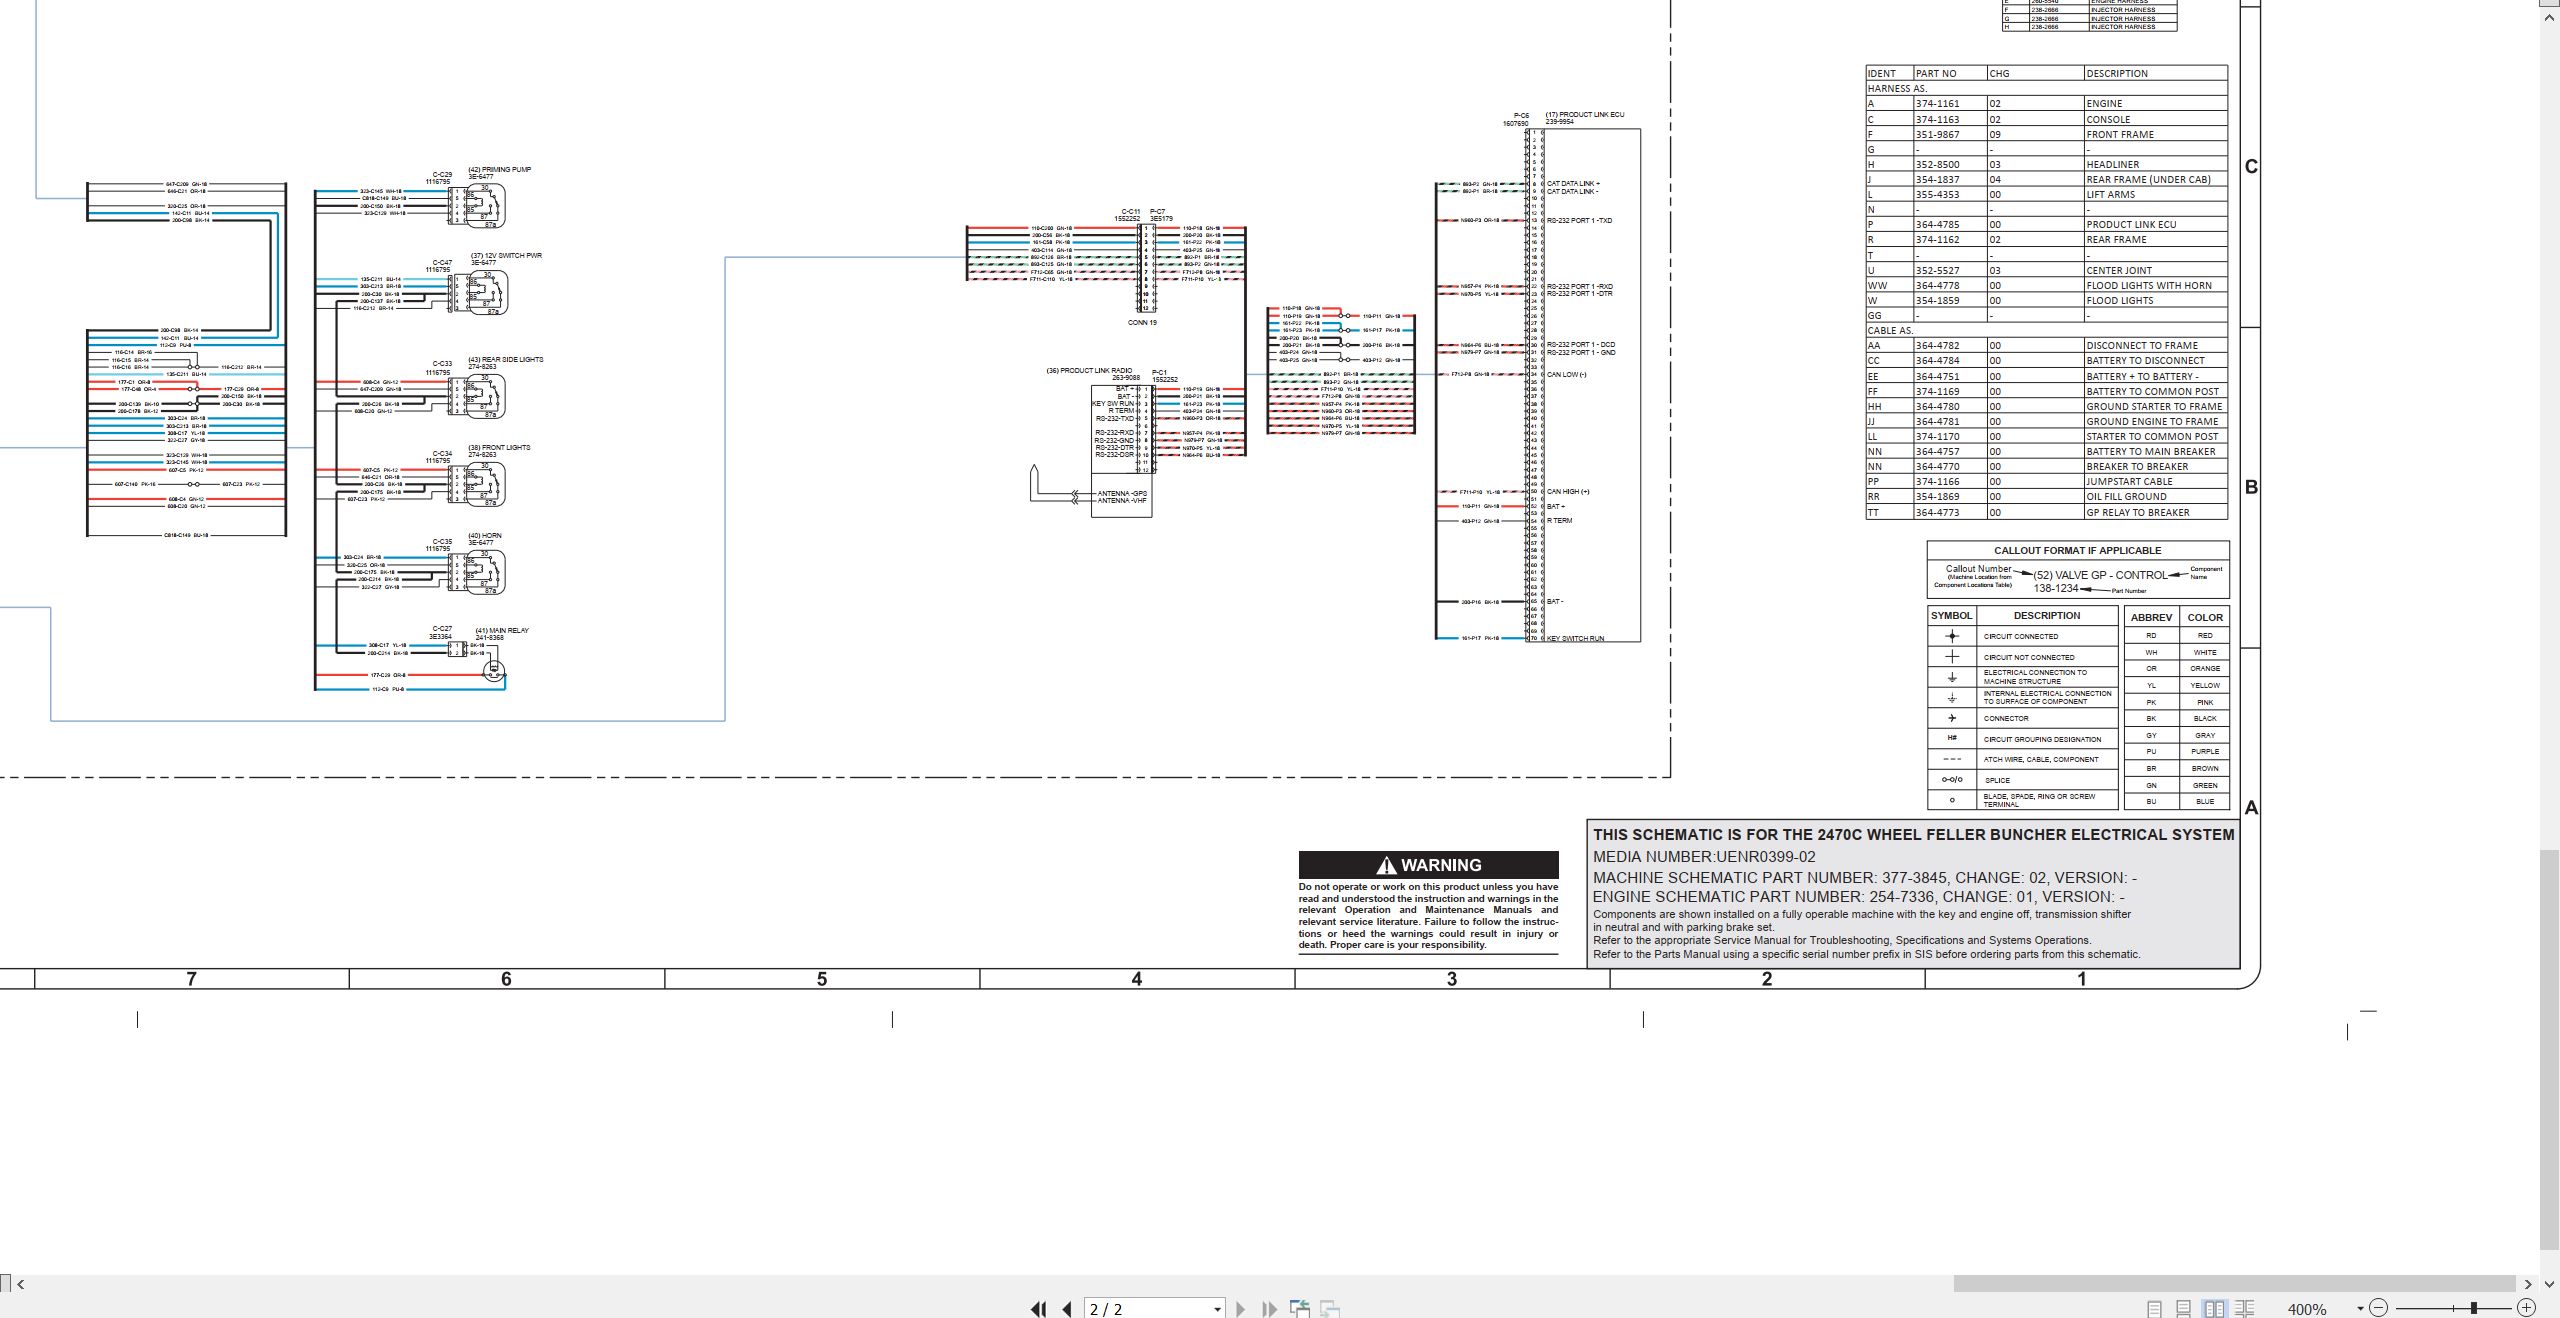This screenshot has height=1318, width=2560.
Task: Click the (52) VALVE GP - CONTROL example
Action: (x=2100, y=575)
